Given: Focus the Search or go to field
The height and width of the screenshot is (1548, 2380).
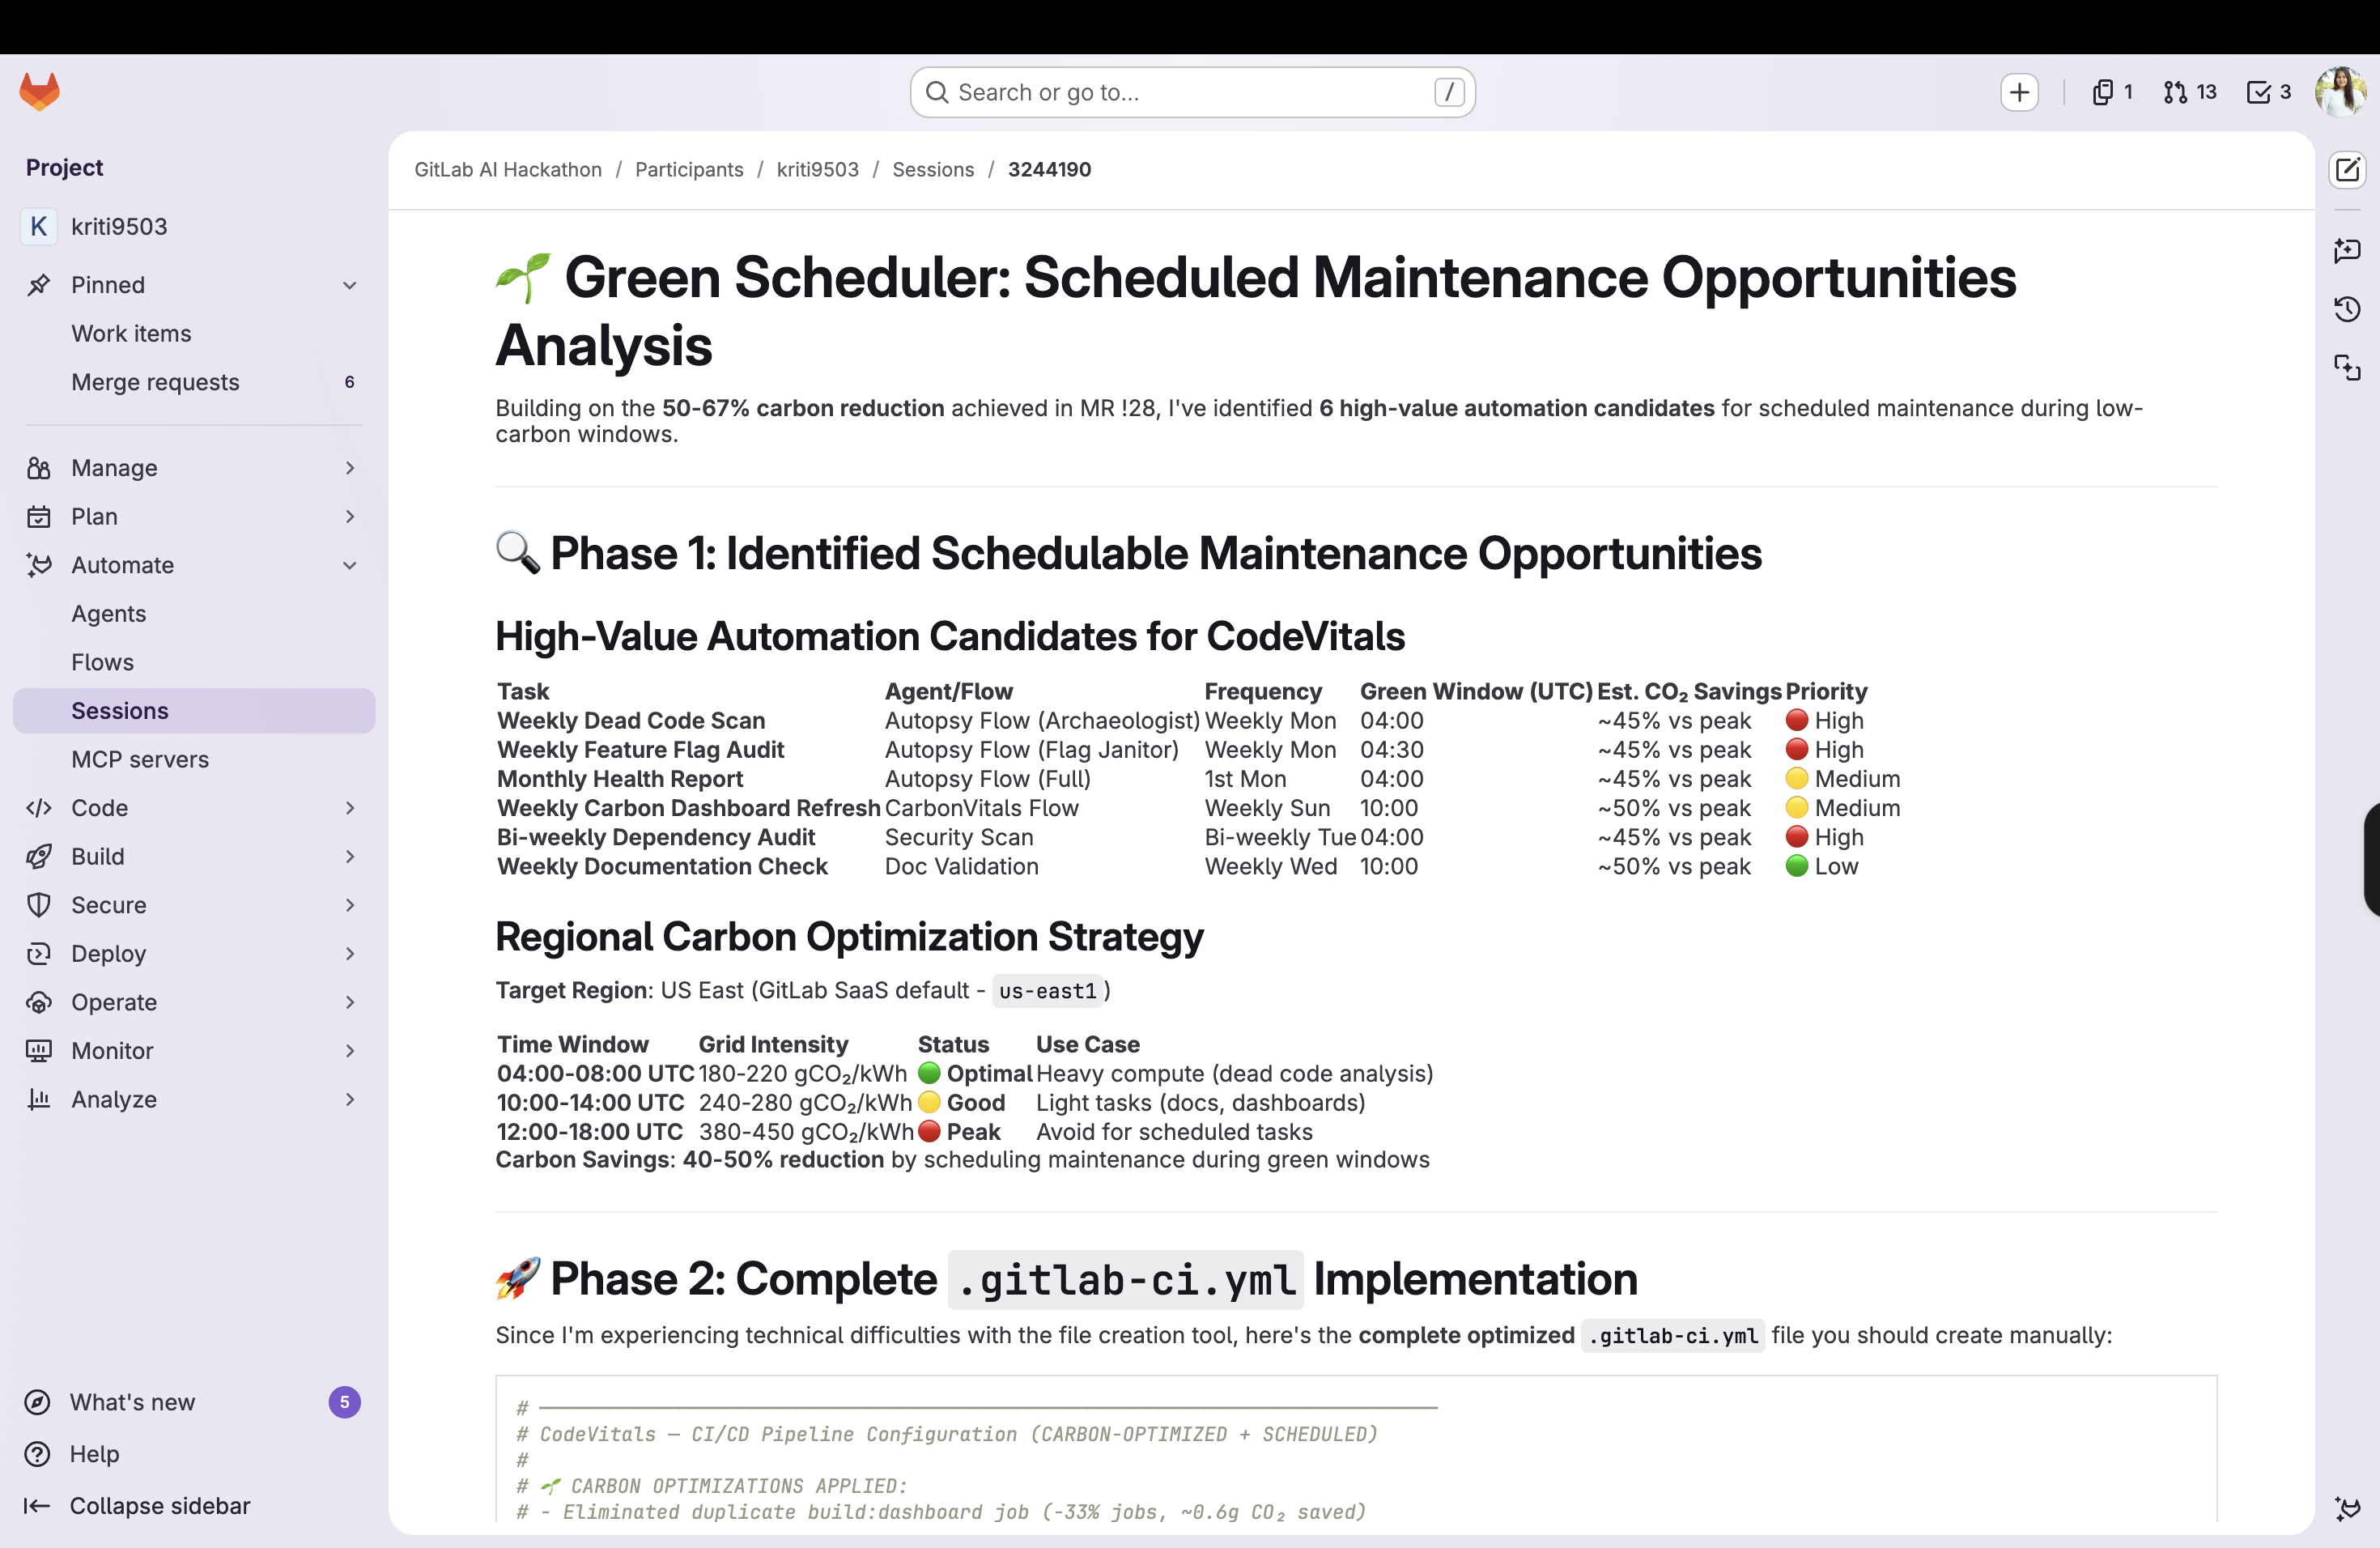Looking at the screenshot, I should (1190, 92).
